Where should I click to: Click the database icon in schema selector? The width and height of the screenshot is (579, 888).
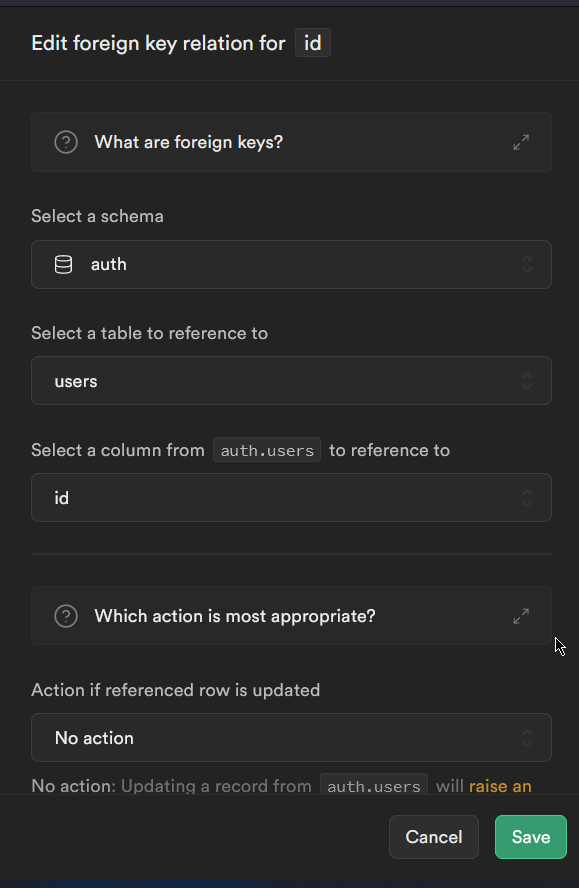[x=63, y=264]
